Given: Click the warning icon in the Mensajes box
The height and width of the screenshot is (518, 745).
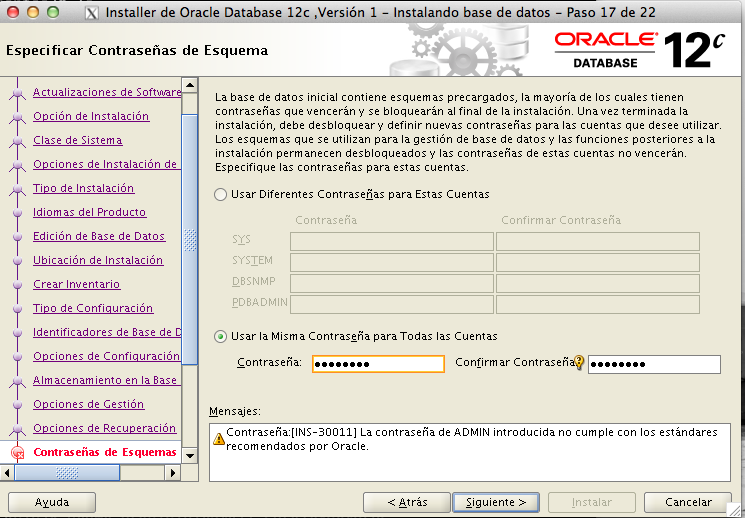Looking at the screenshot, I should [x=219, y=439].
